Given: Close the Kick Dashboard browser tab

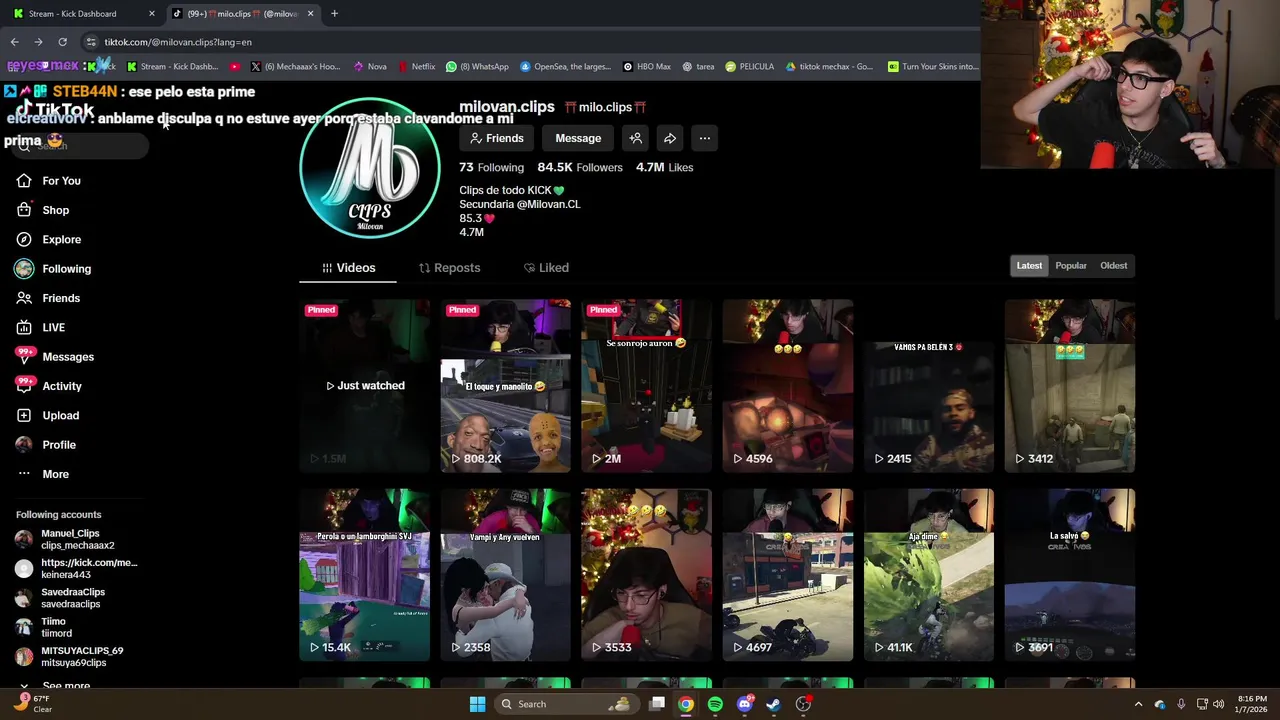Looking at the screenshot, I should tap(152, 14).
